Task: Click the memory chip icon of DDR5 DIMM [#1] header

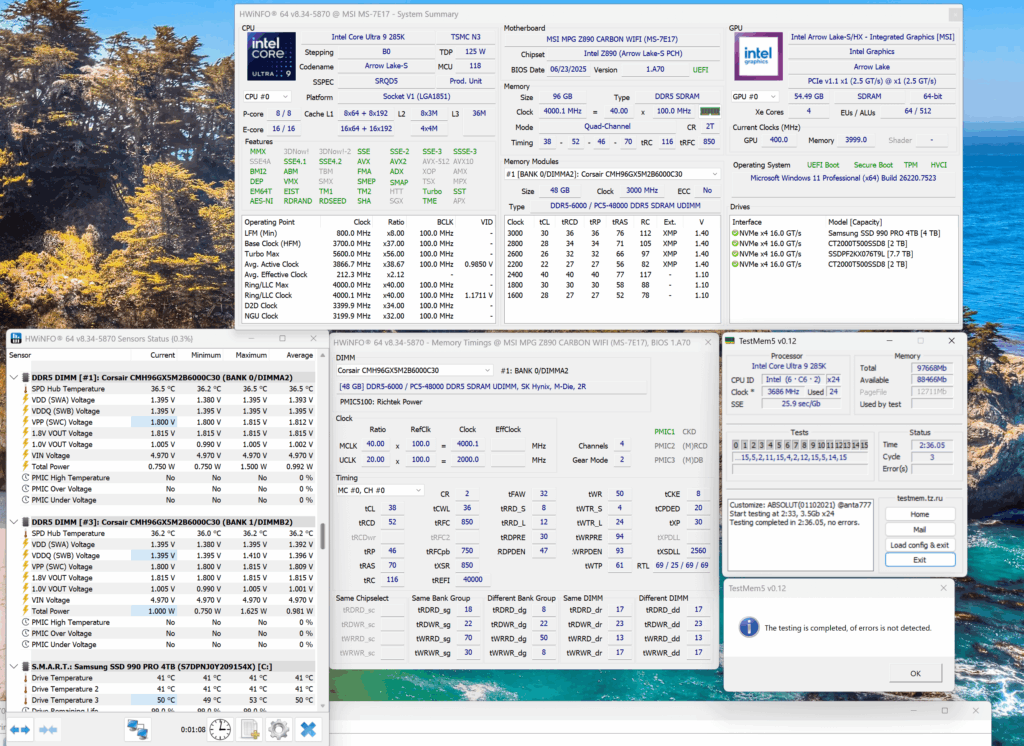Action: (26, 378)
